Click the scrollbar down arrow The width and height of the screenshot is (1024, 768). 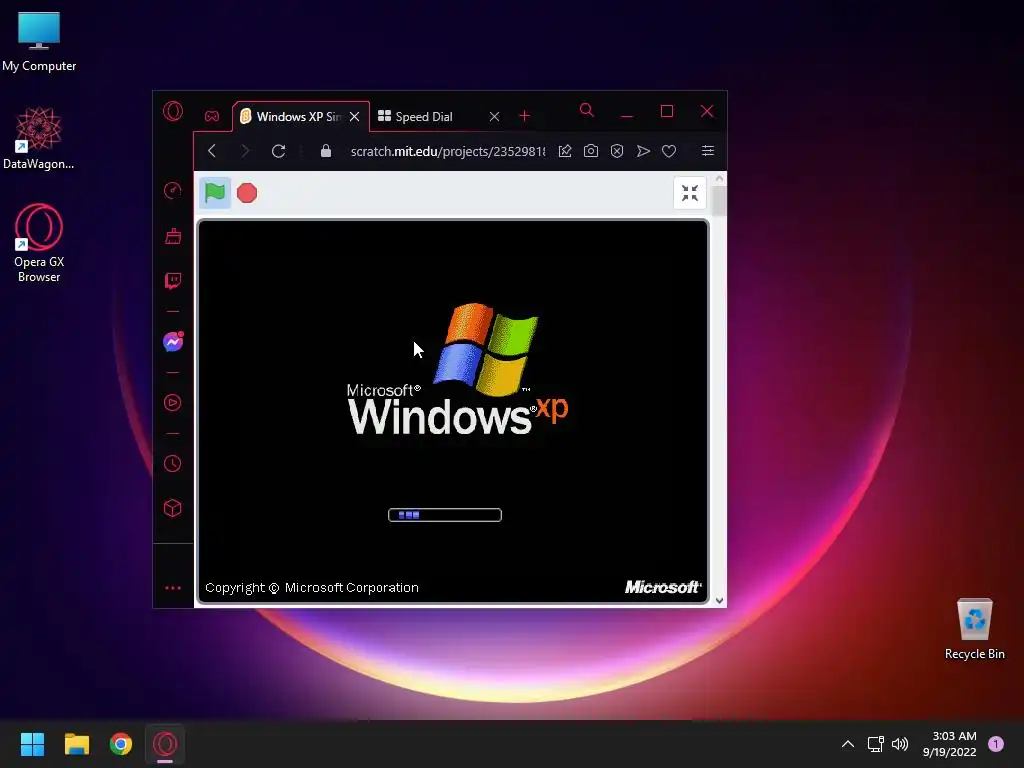coord(719,601)
